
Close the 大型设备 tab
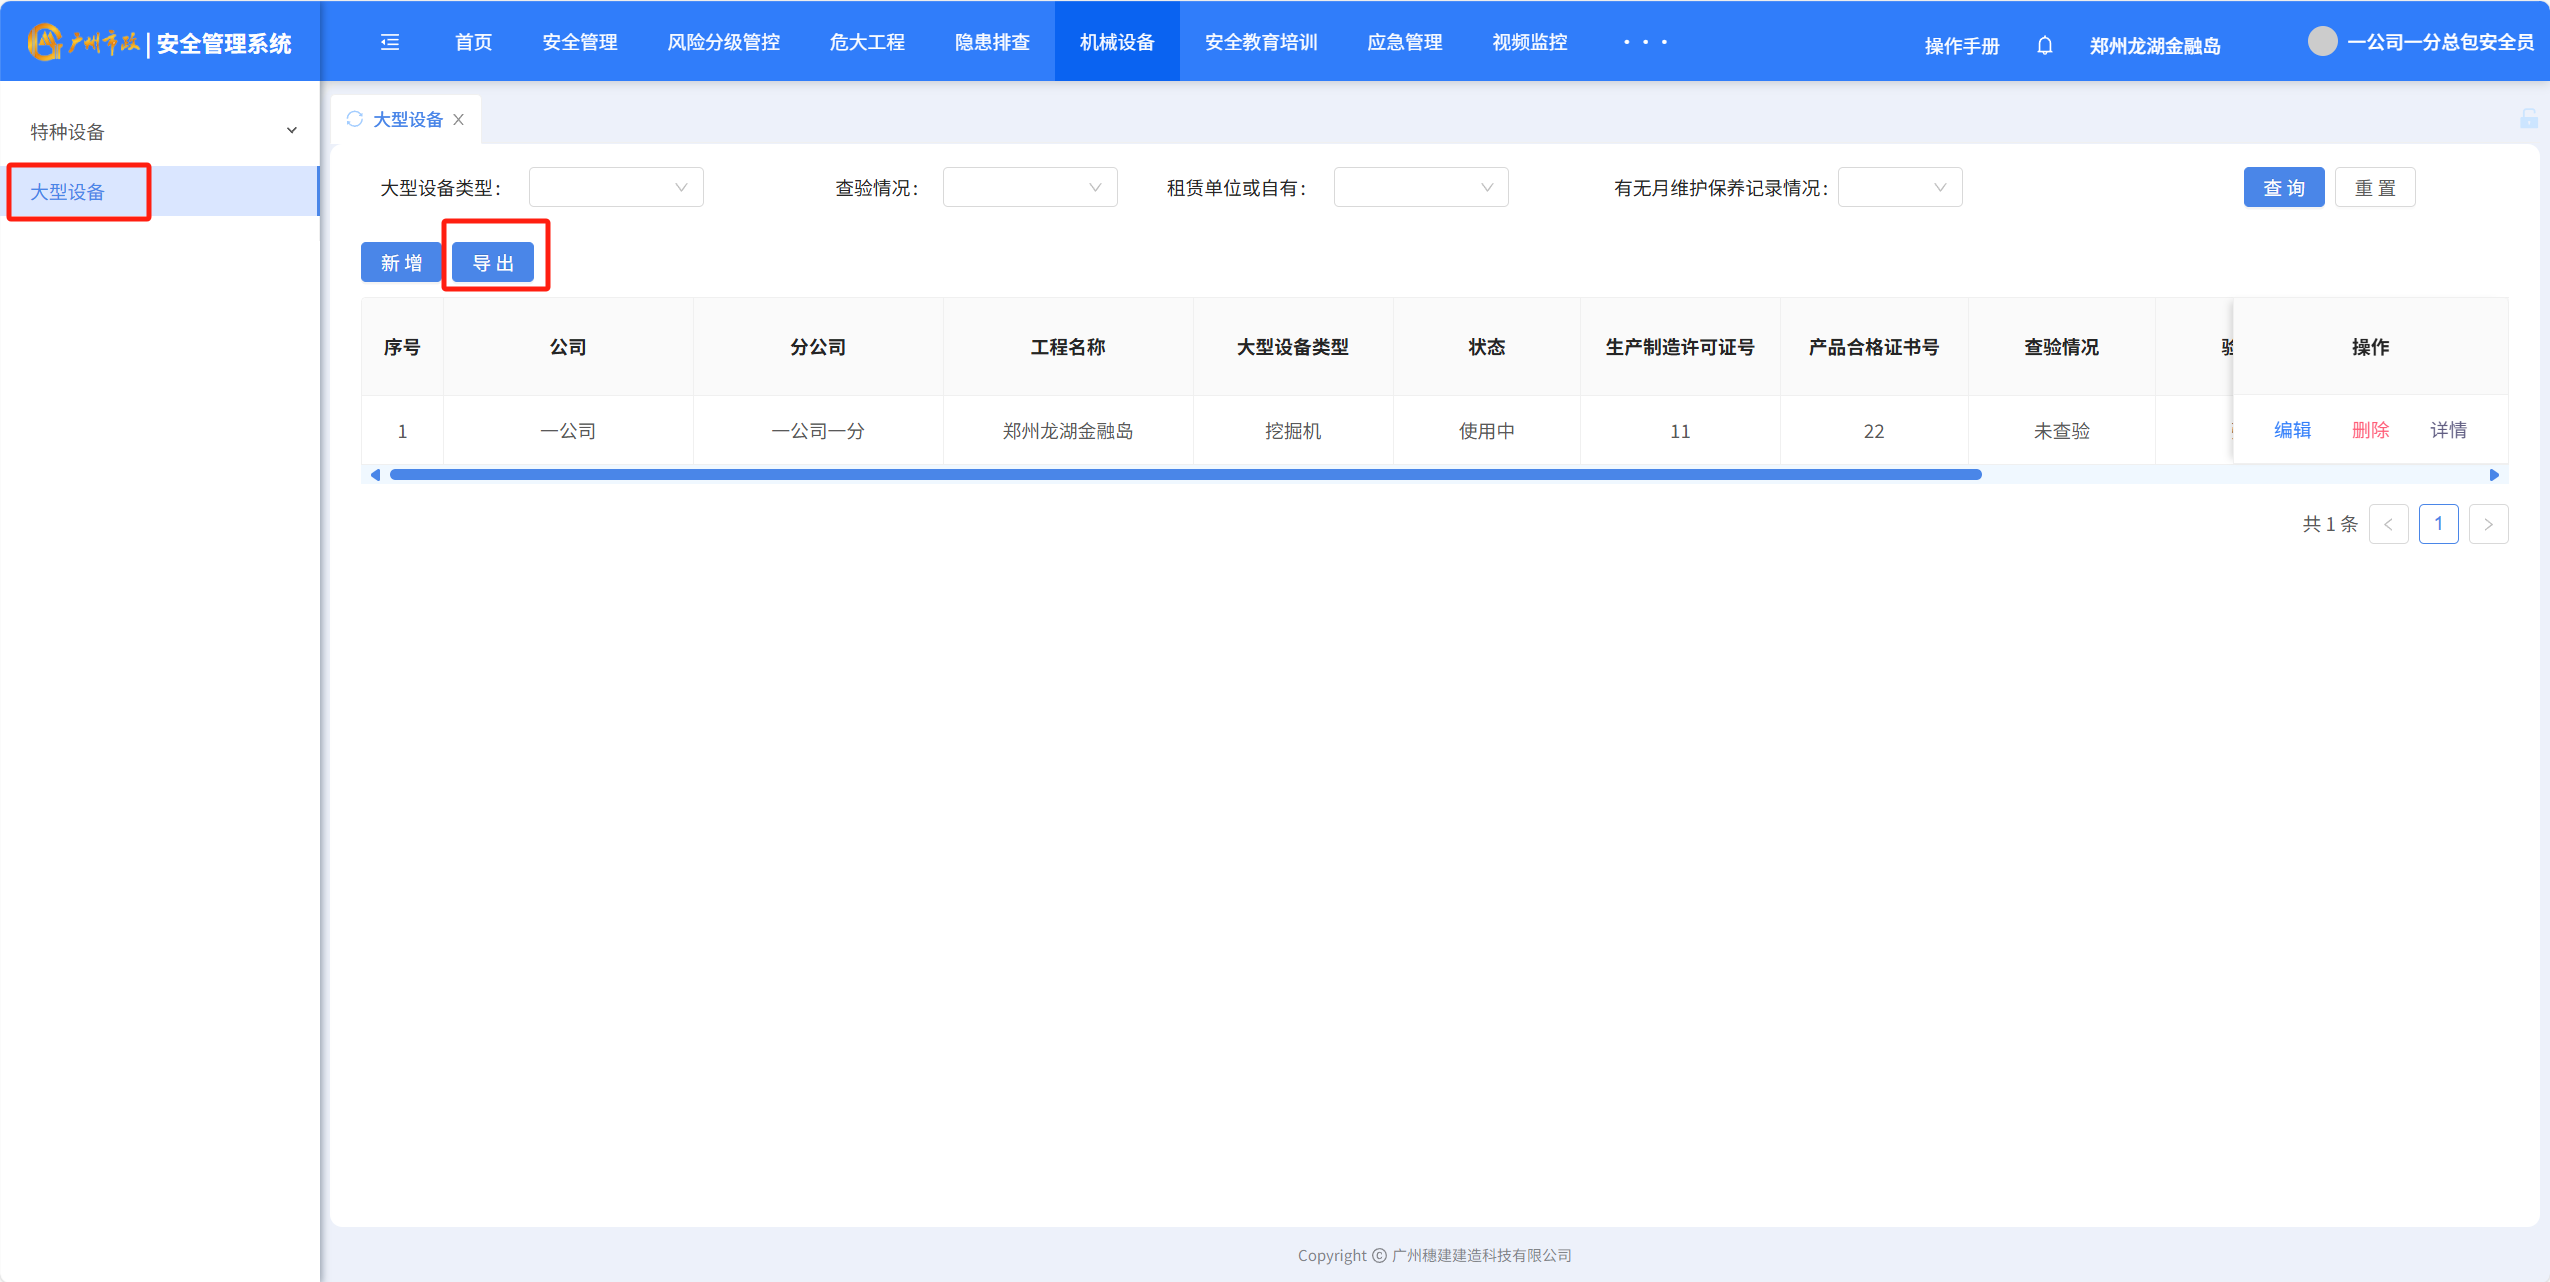point(459,119)
